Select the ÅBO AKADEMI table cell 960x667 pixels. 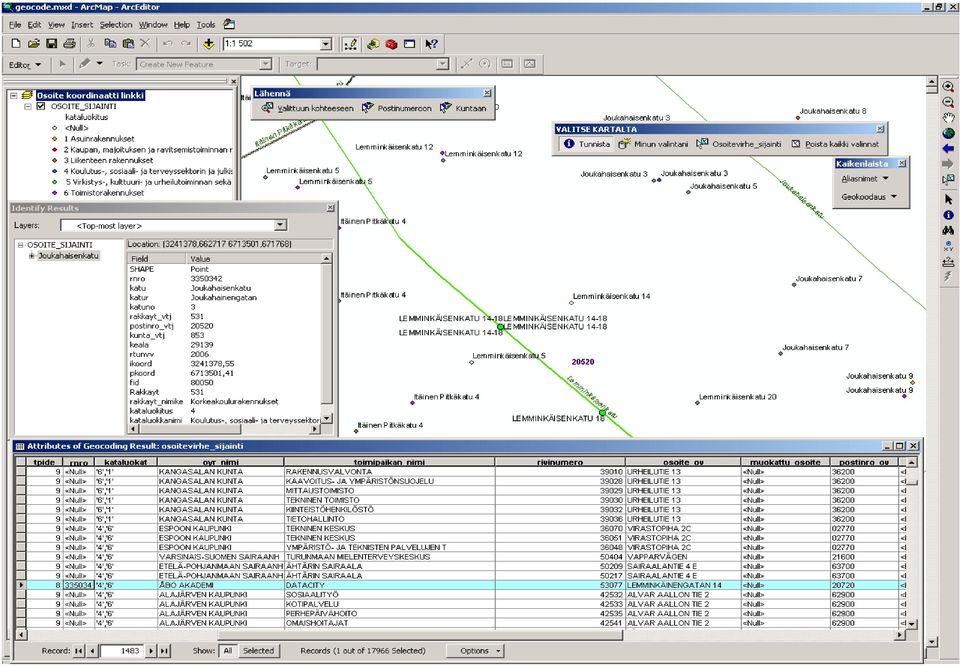(220, 586)
